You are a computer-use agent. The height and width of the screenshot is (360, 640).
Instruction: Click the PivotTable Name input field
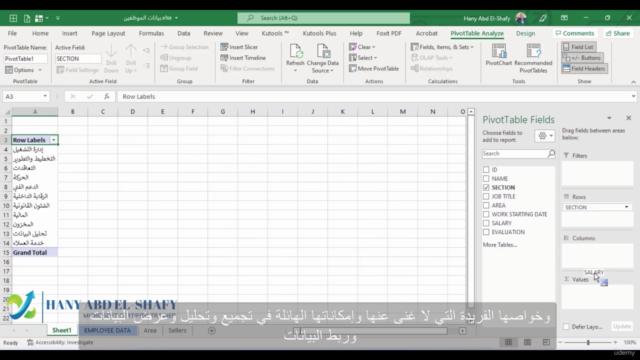[25, 59]
